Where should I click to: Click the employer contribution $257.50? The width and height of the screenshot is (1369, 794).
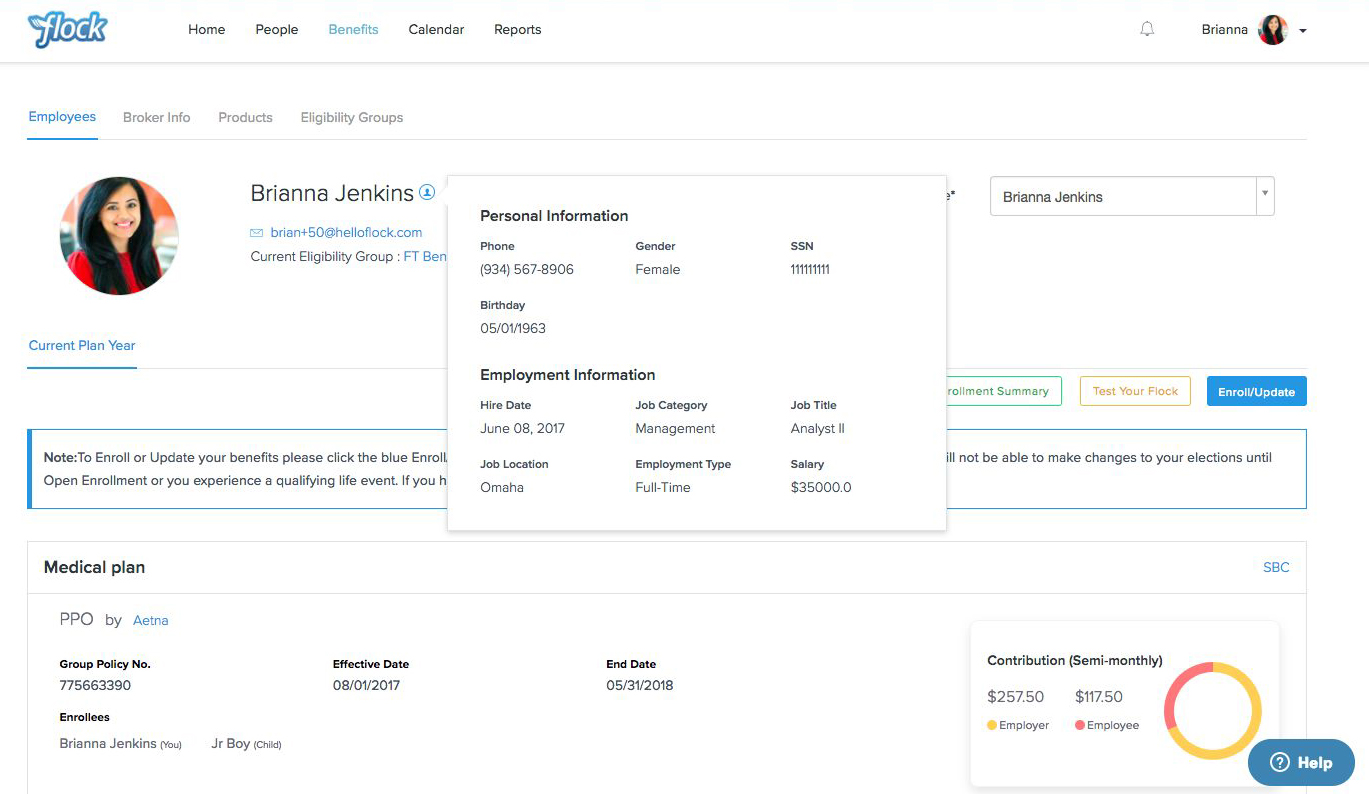click(x=1015, y=697)
